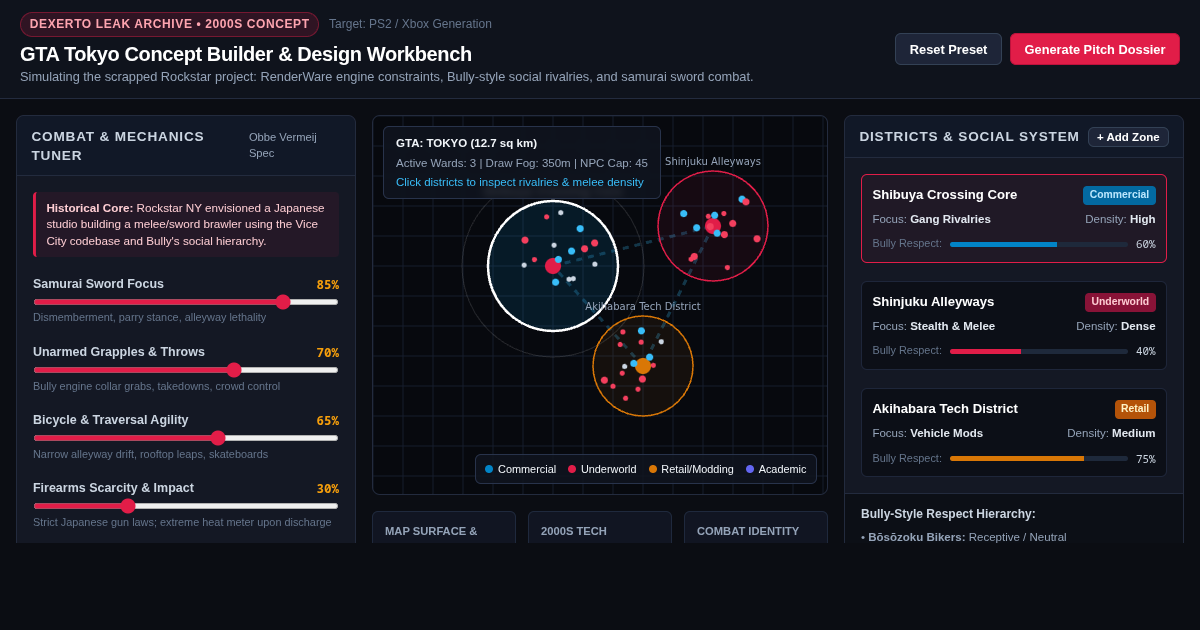Click the orange Akihabara circle on map
Image resolution: width=1200 pixels, height=630 pixels.
(643, 366)
